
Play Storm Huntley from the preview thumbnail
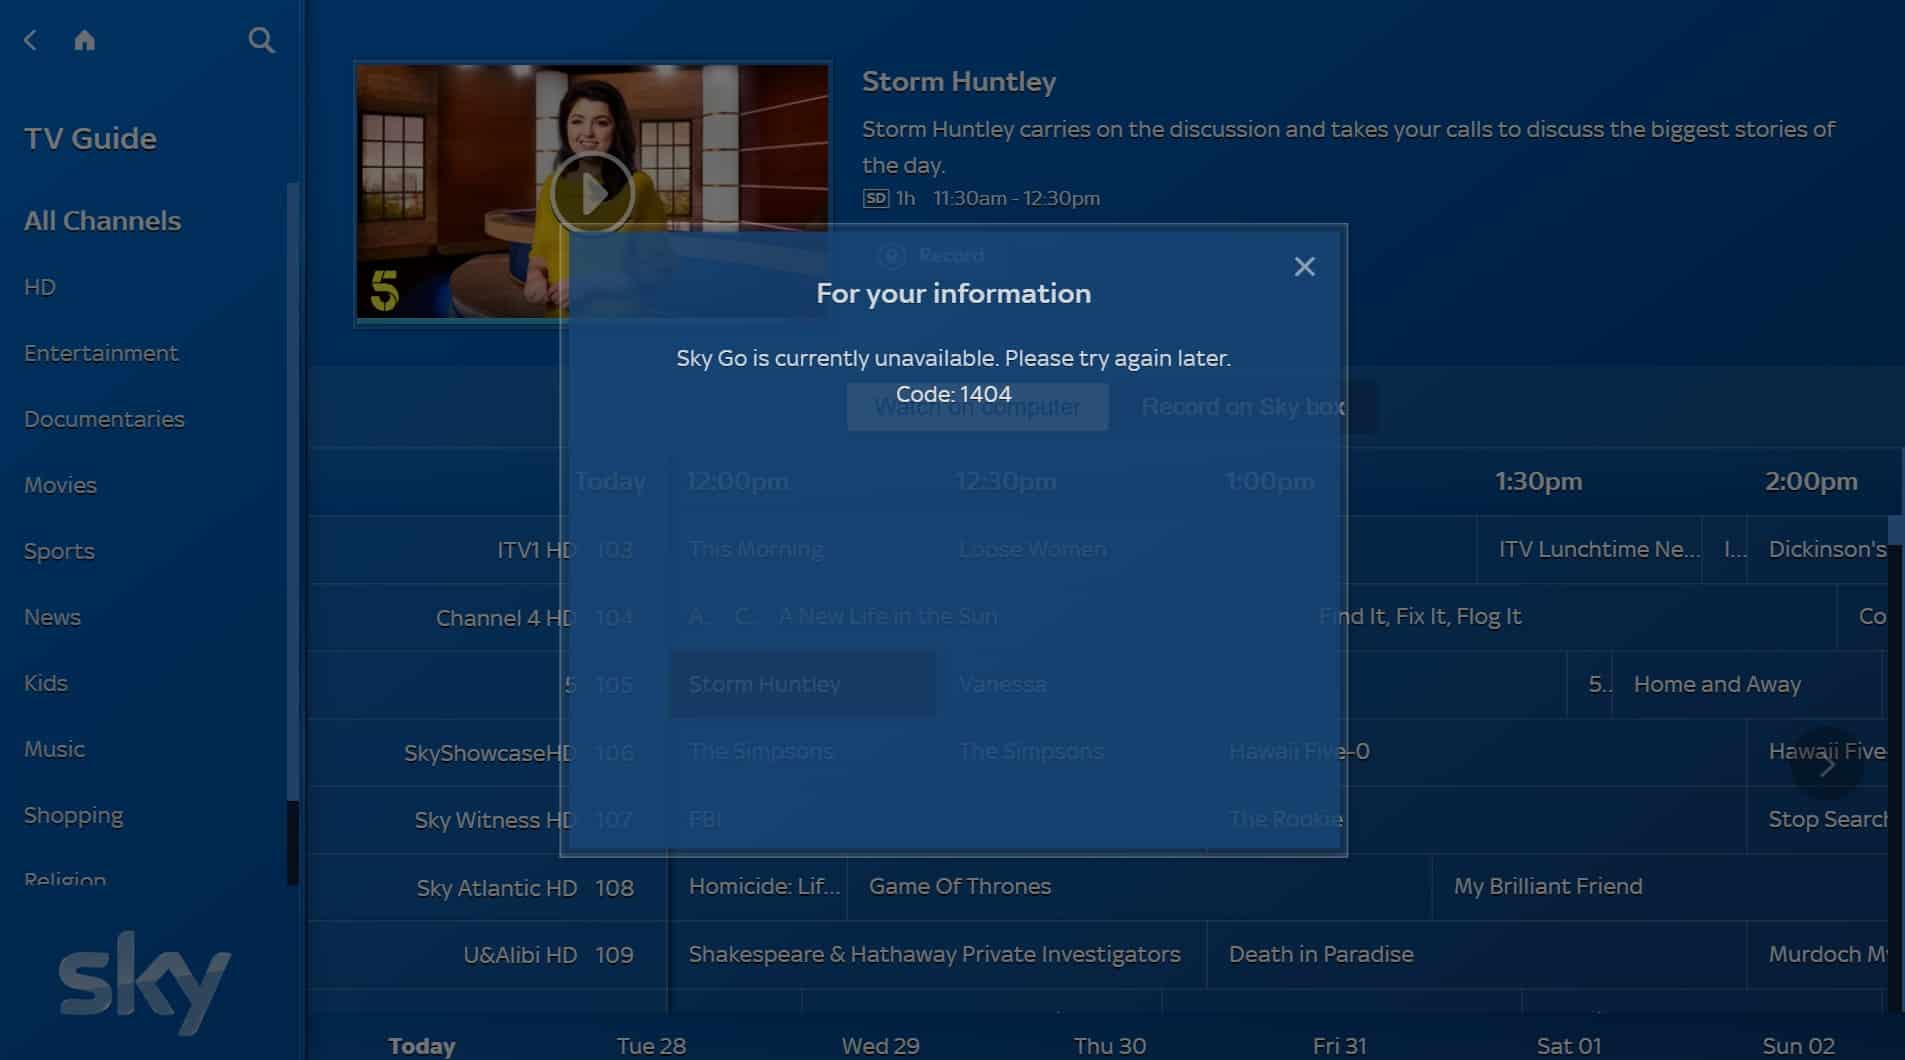click(x=592, y=193)
